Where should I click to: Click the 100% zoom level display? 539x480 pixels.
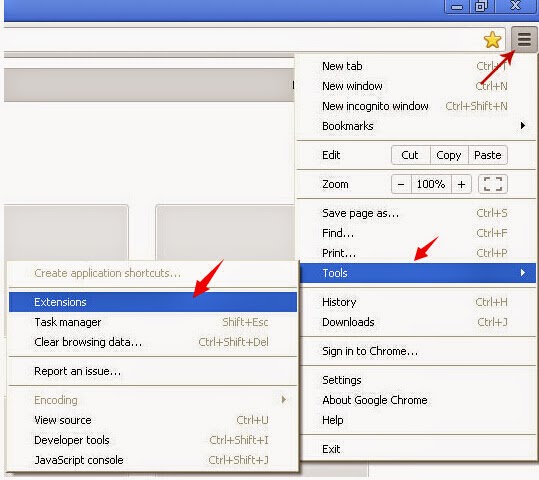pyautogui.click(x=431, y=184)
